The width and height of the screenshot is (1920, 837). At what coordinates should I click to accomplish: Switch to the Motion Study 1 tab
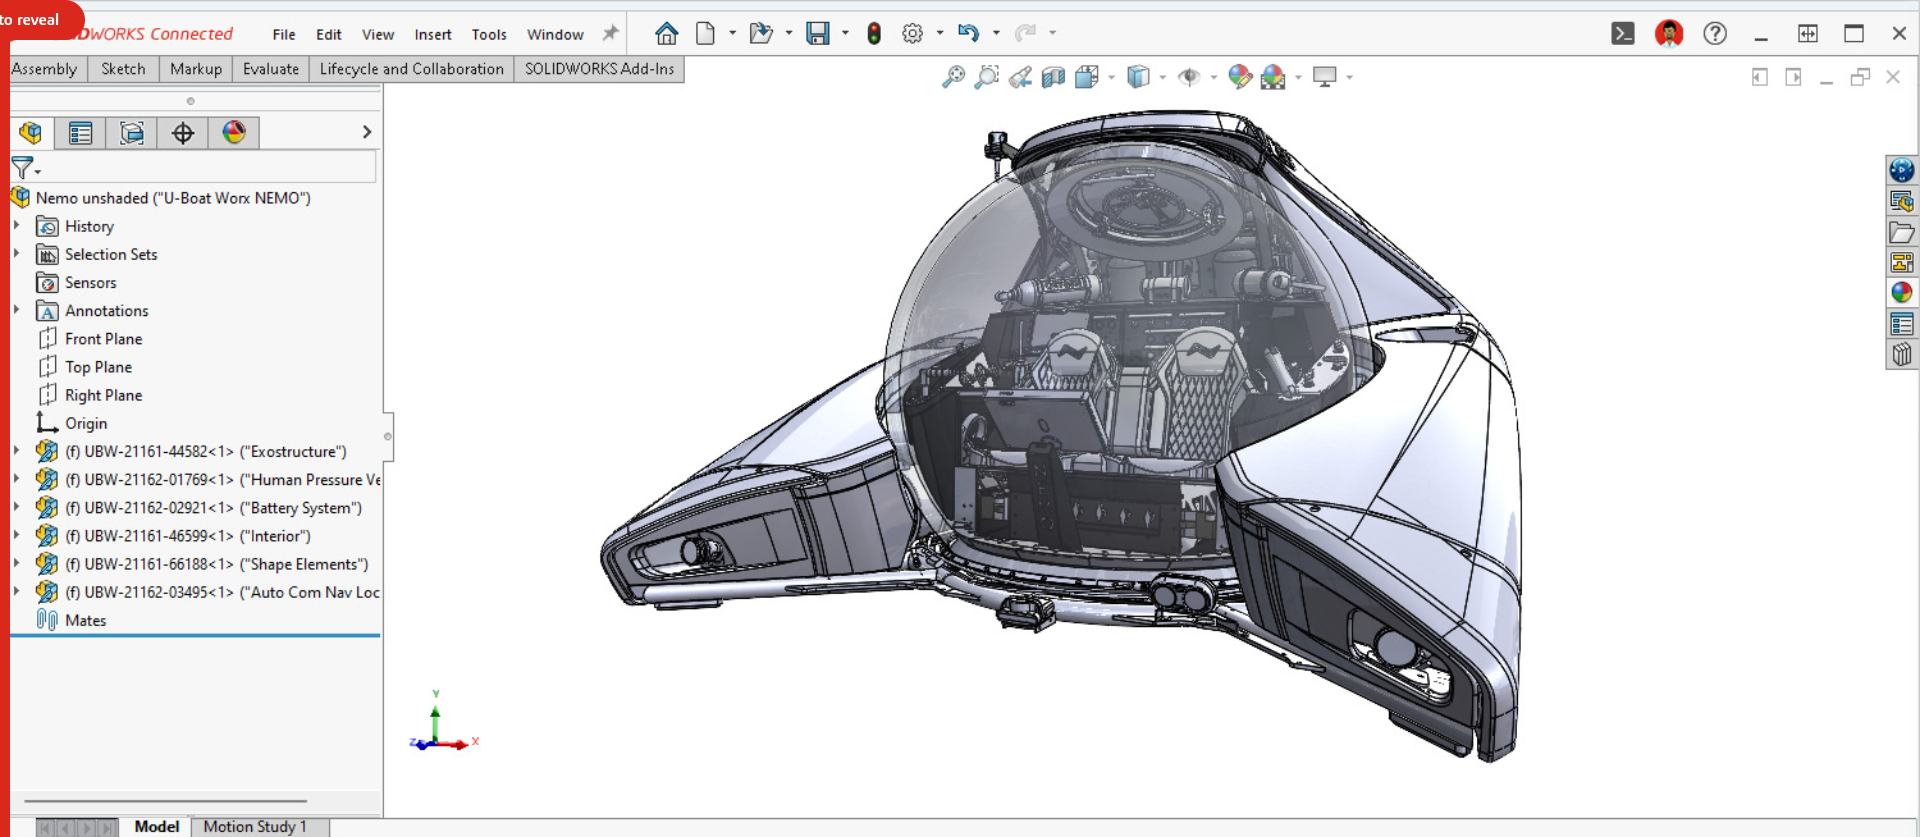[255, 827]
